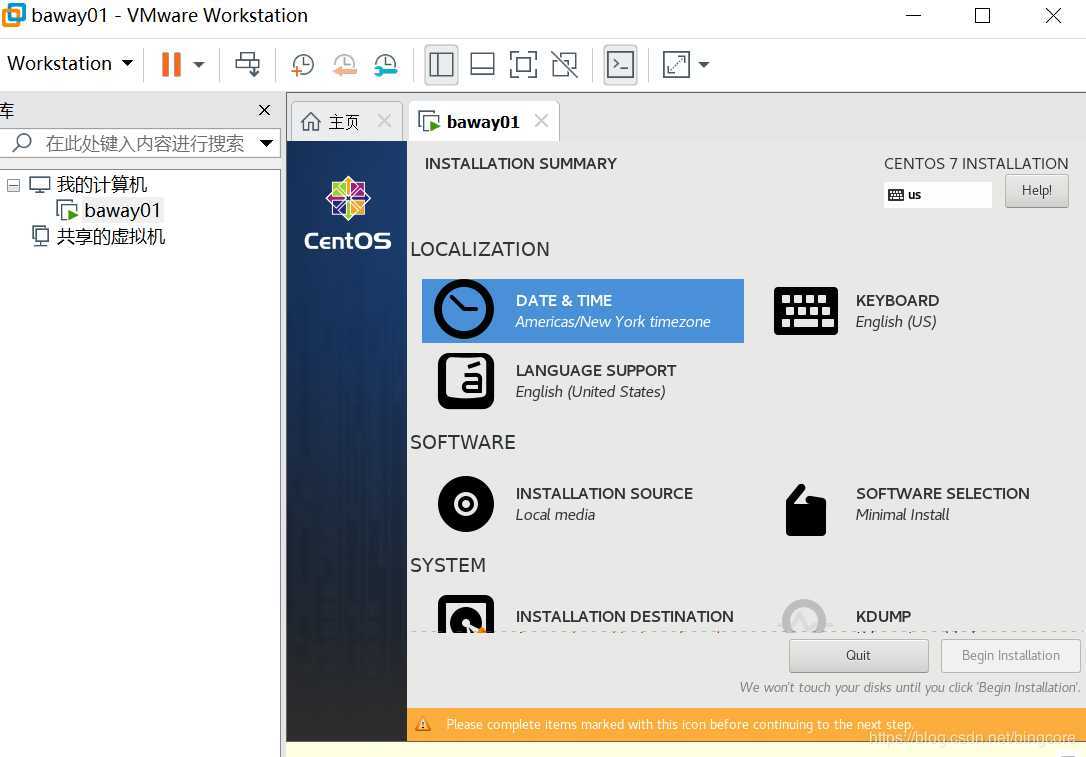Screen dimensions: 1086x757
Task: Select 共享的虚拟机 in the library
Action: tap(111, 236)
